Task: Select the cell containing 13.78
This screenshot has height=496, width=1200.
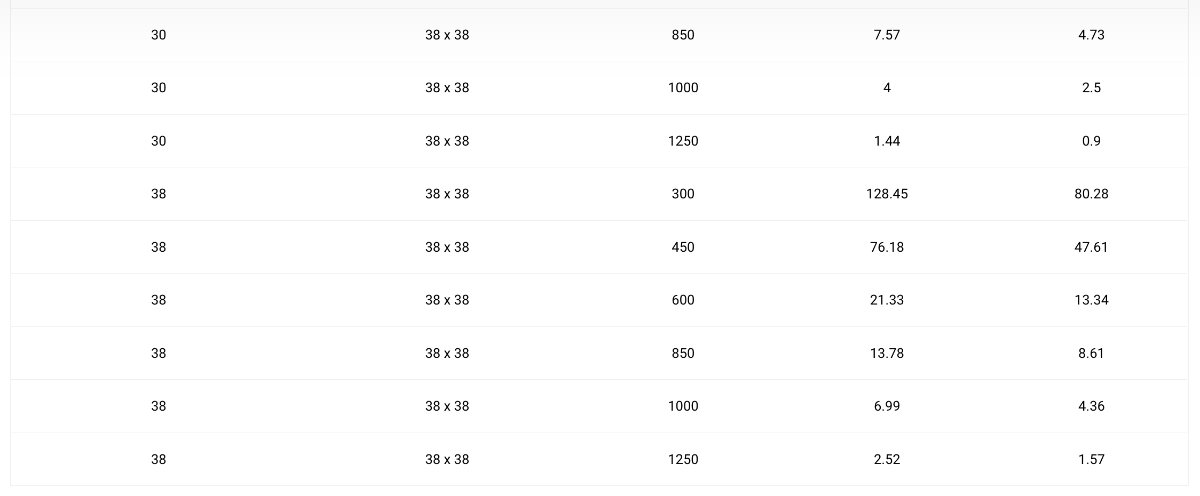Action: pos(886,353)
